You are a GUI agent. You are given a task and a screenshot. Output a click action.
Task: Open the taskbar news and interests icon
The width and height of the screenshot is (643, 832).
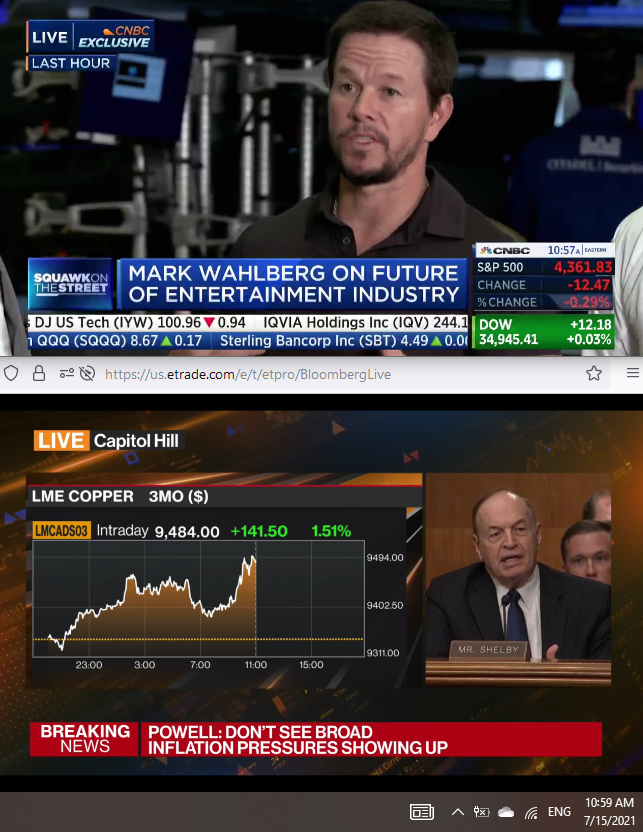click(x=422, y=812)
